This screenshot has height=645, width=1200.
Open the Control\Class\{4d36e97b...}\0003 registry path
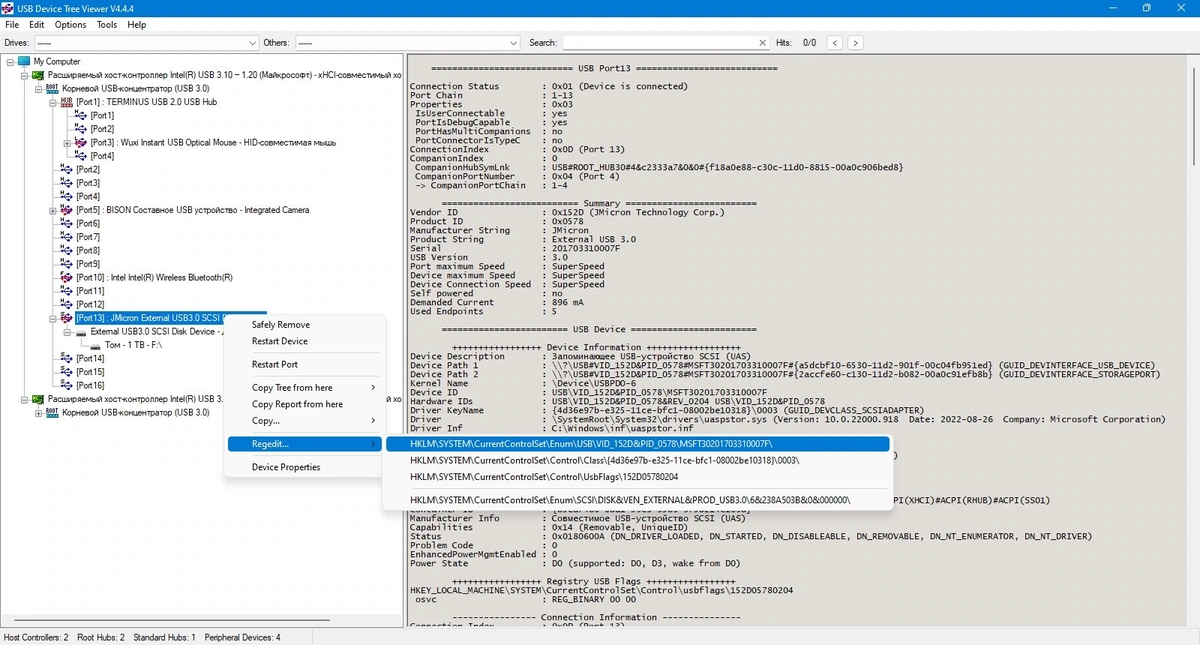pyautogui.click(x=638, y=460)
